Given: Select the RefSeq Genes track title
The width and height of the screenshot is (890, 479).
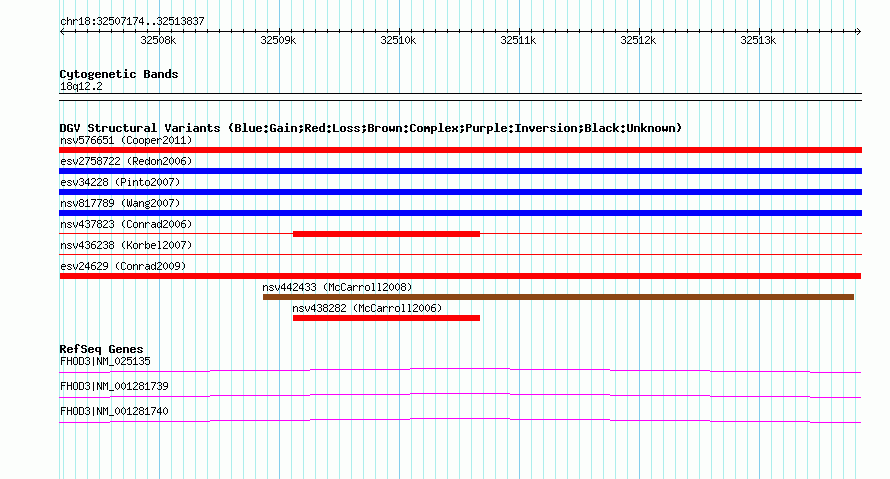Looking at the screenshot, I should tap(101, 349).
